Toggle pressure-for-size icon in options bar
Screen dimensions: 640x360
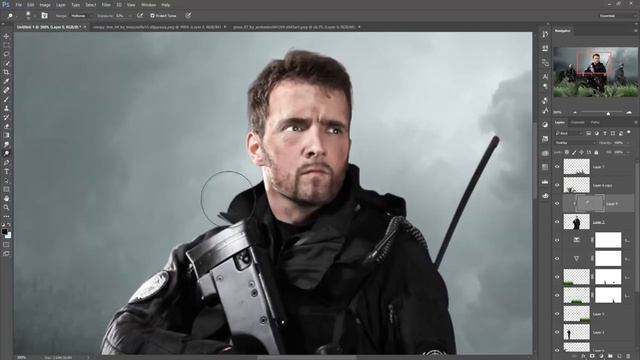[188, 16]
